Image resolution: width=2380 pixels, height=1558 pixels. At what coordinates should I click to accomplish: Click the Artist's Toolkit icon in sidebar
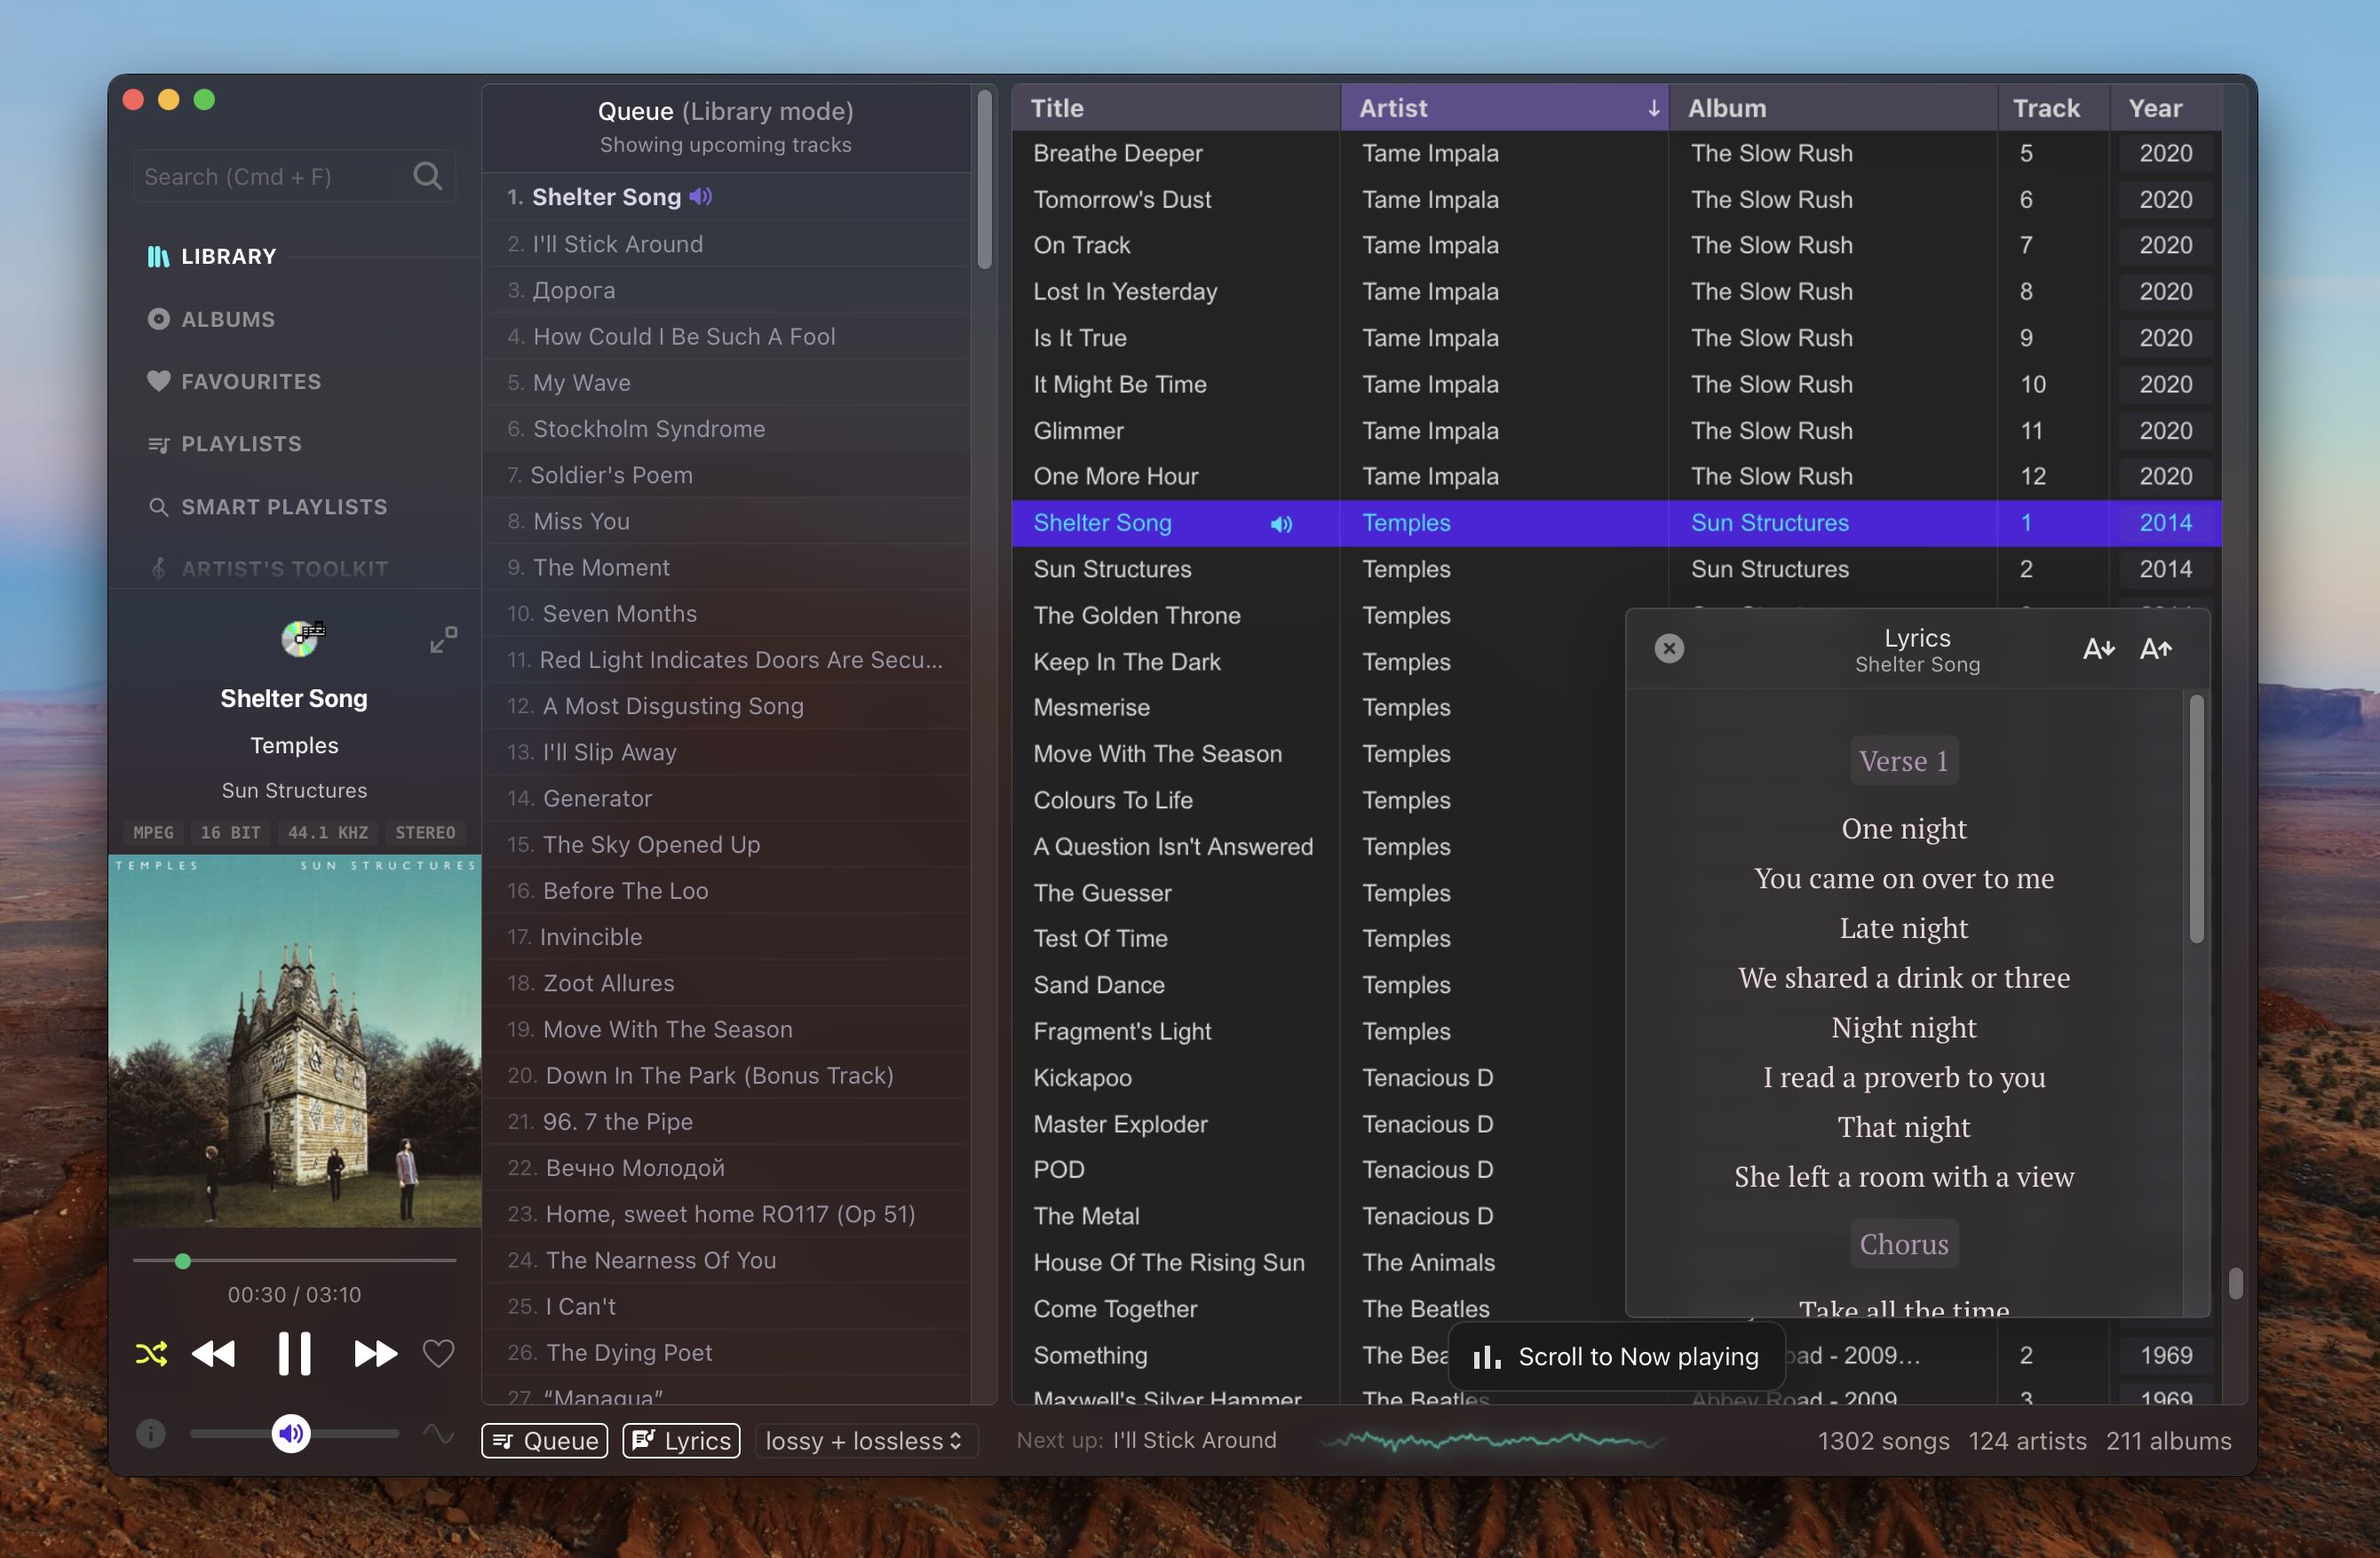click(x=158, y=567)
